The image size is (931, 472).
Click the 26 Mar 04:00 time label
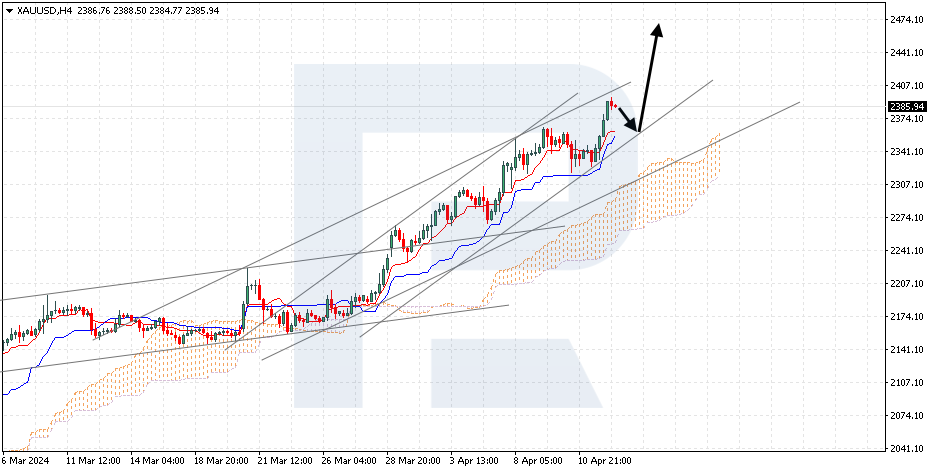point(349,461)
